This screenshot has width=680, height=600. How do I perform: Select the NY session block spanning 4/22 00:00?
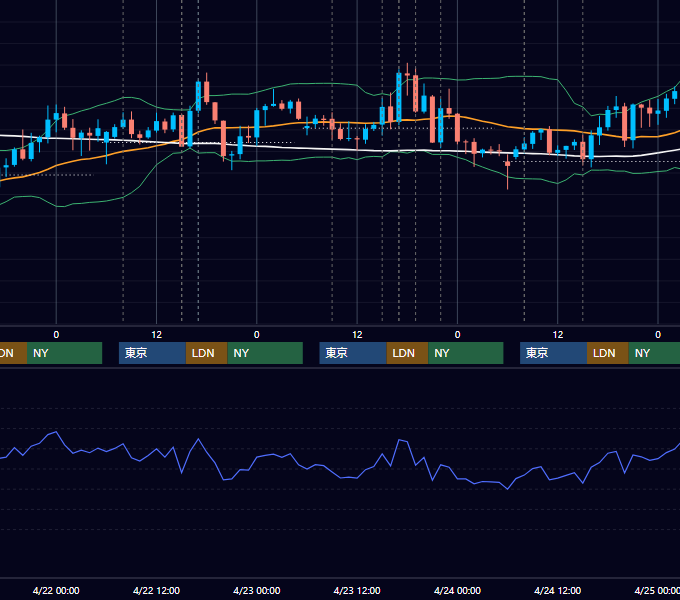coord(64,353)
